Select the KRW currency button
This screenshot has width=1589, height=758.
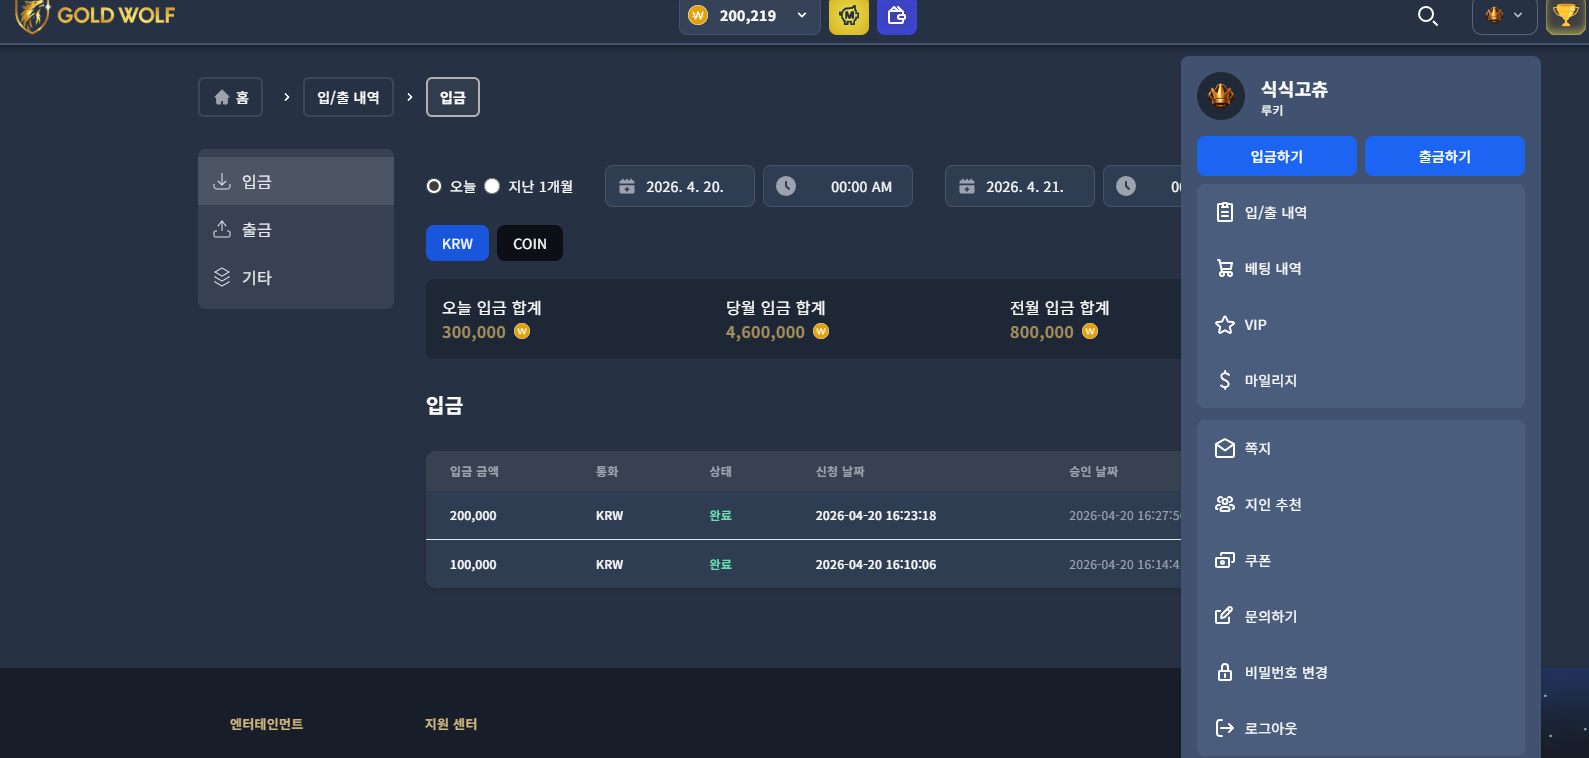click(x=457, y=243)
